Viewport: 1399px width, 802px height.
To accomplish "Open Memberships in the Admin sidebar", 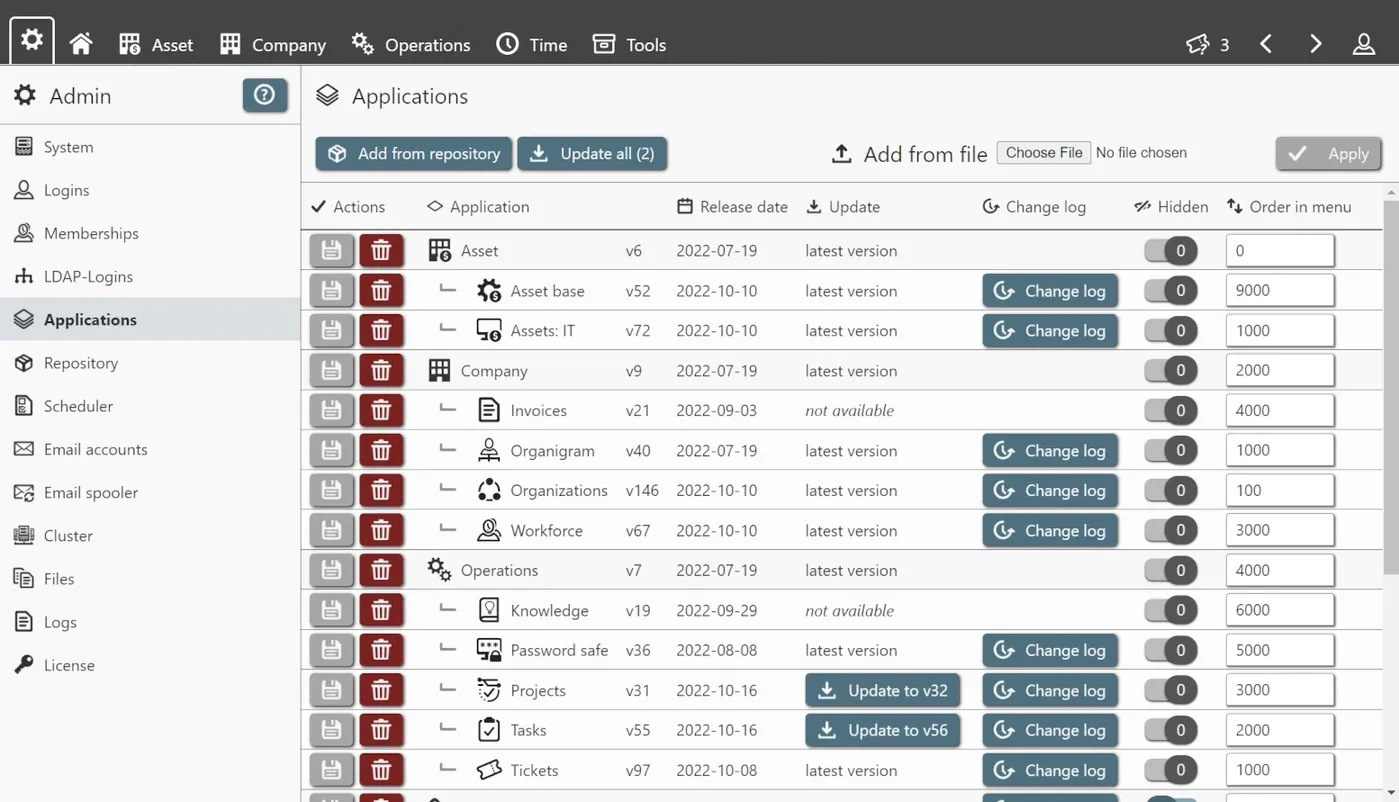I will click(150, 233).
